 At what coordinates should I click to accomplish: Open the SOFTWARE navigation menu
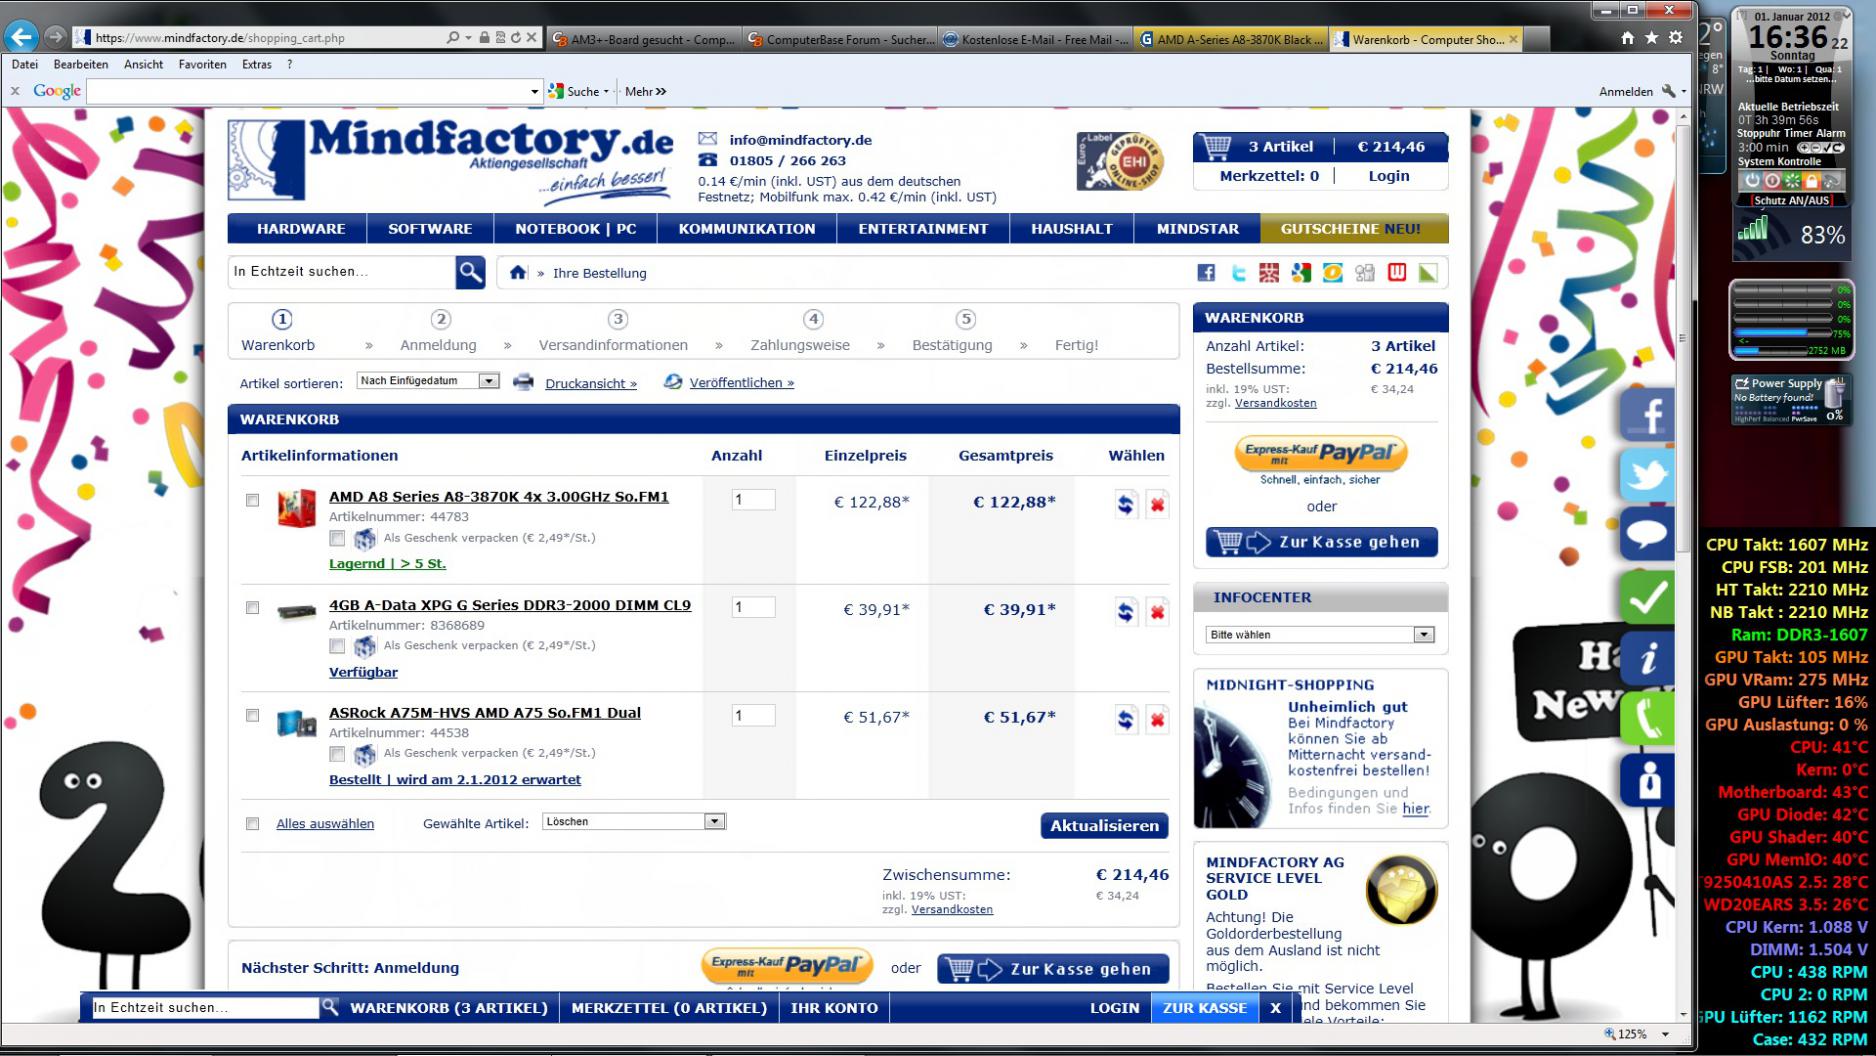point(430,229)
